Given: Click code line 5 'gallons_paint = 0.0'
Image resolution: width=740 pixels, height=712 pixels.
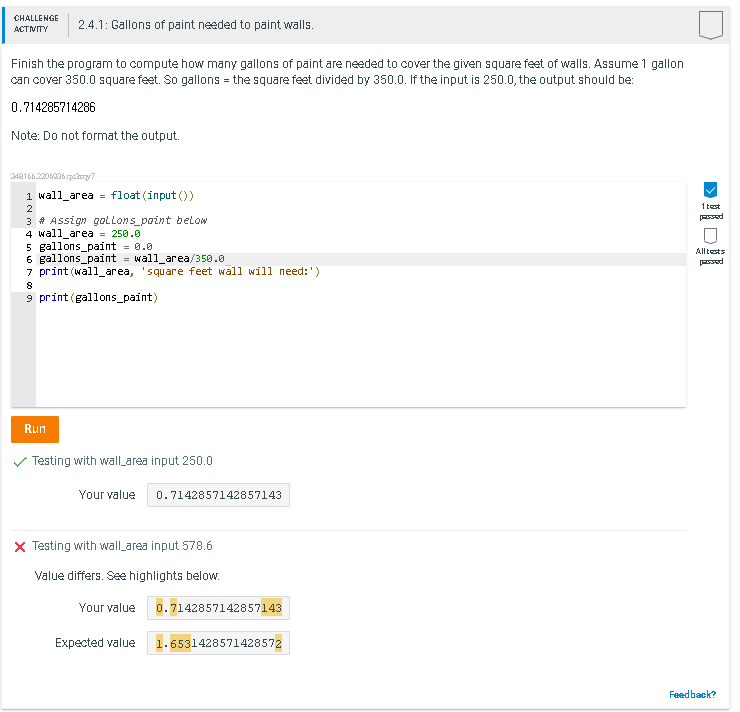Looking at the screenshot, I should coord(95,246).
